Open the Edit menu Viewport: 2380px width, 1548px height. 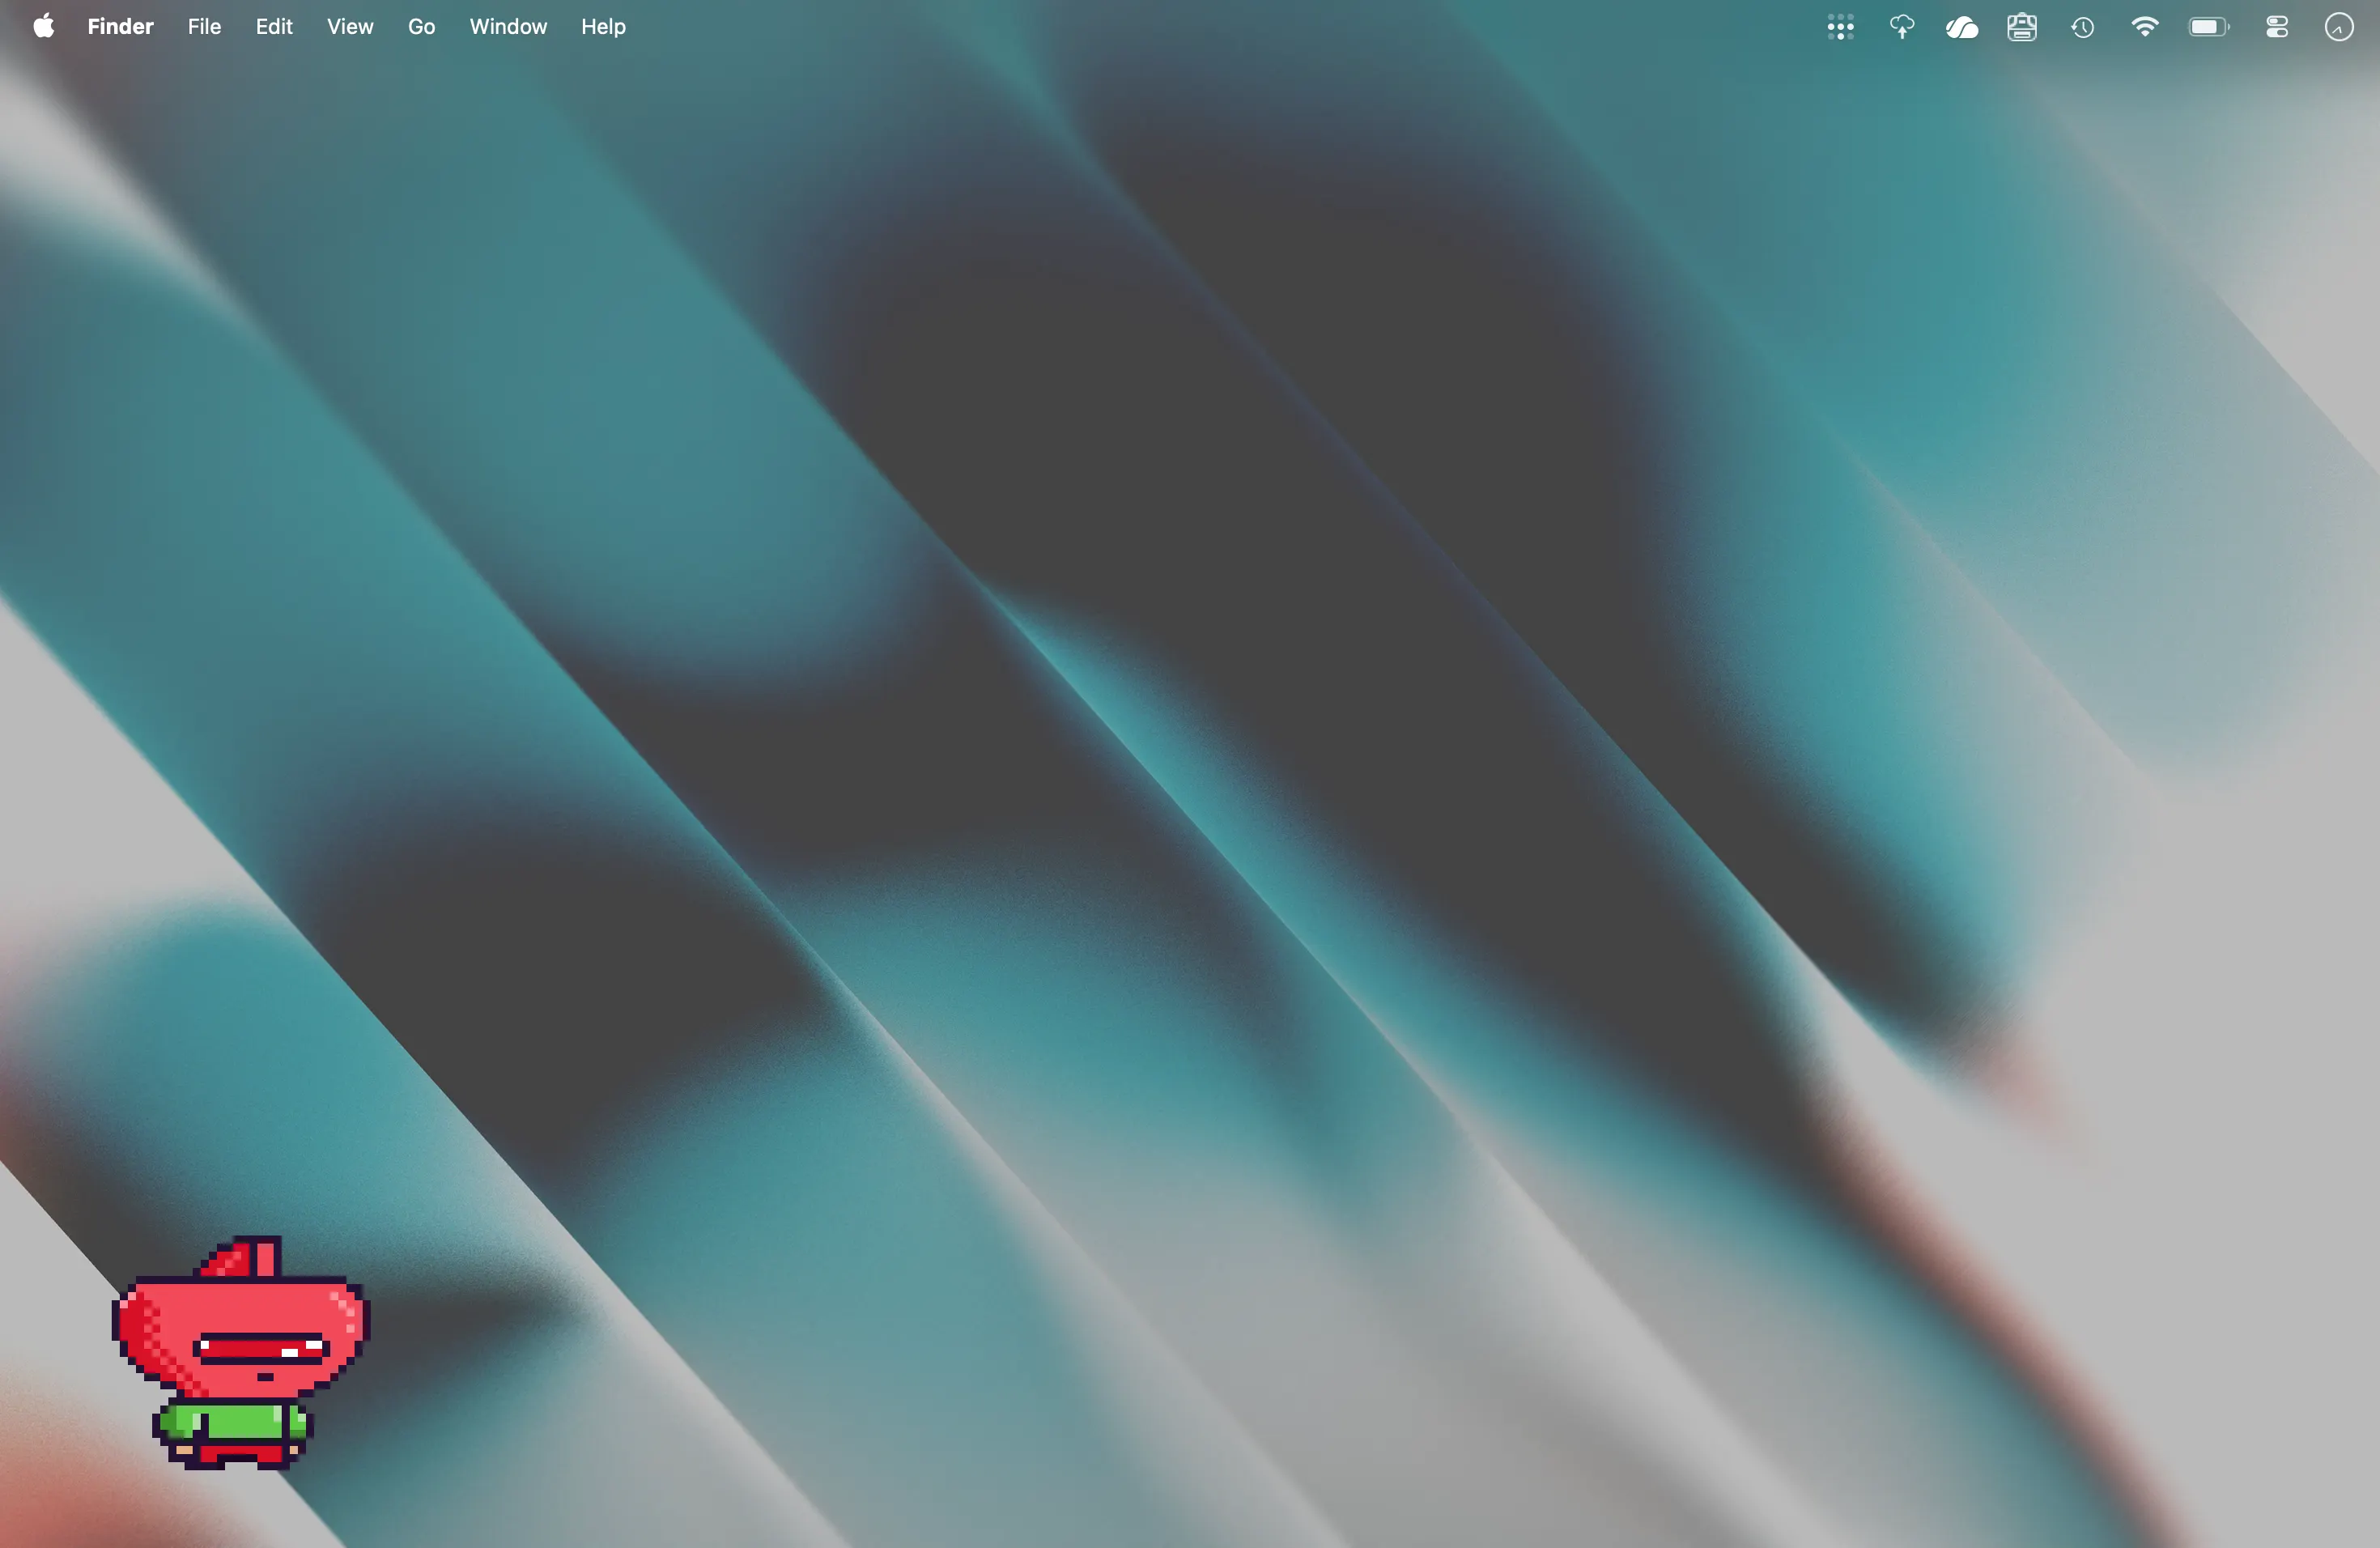(x=273, y=27)
